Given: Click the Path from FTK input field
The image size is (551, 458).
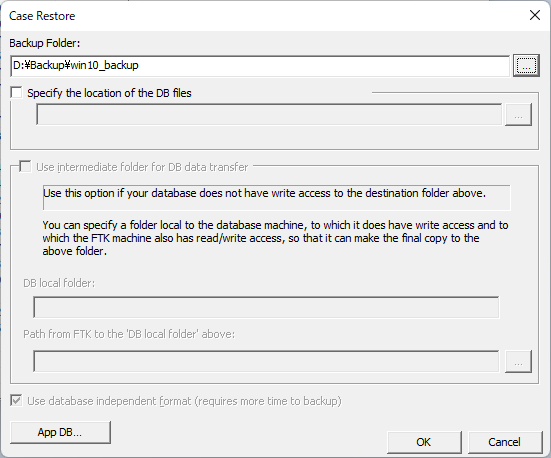Looking at the screenshot, I should 266,361.
